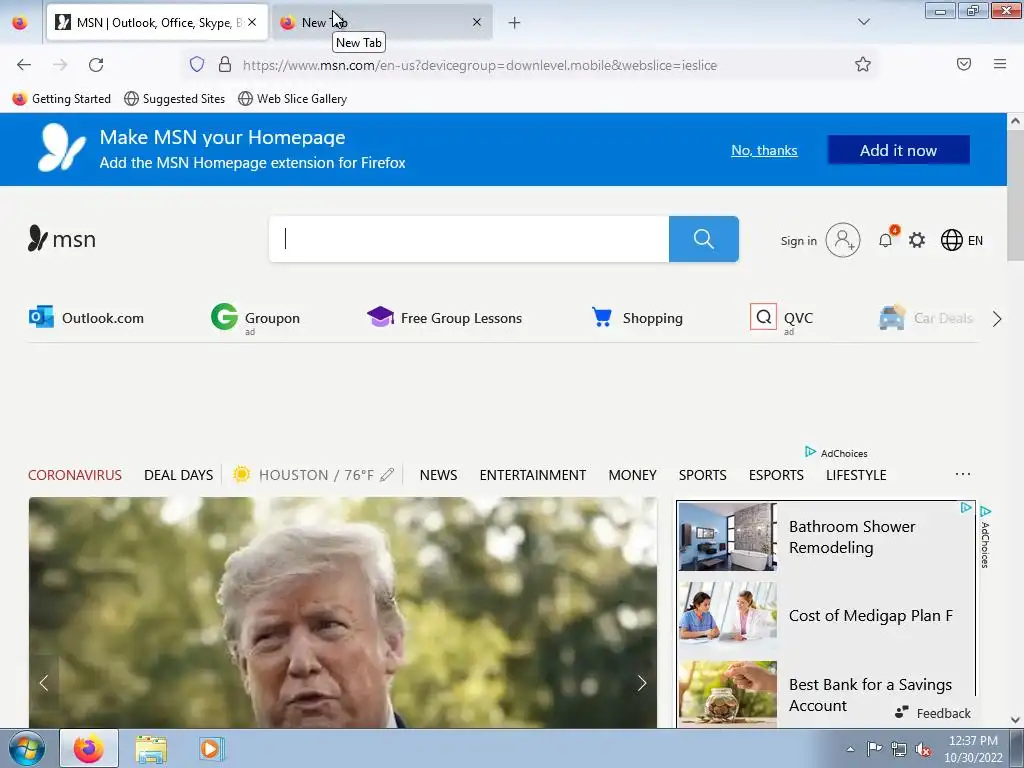Viewport: 1024px width, 768px height.
Task: Click the Action Center flag tray icon
Action: (874, 749)
